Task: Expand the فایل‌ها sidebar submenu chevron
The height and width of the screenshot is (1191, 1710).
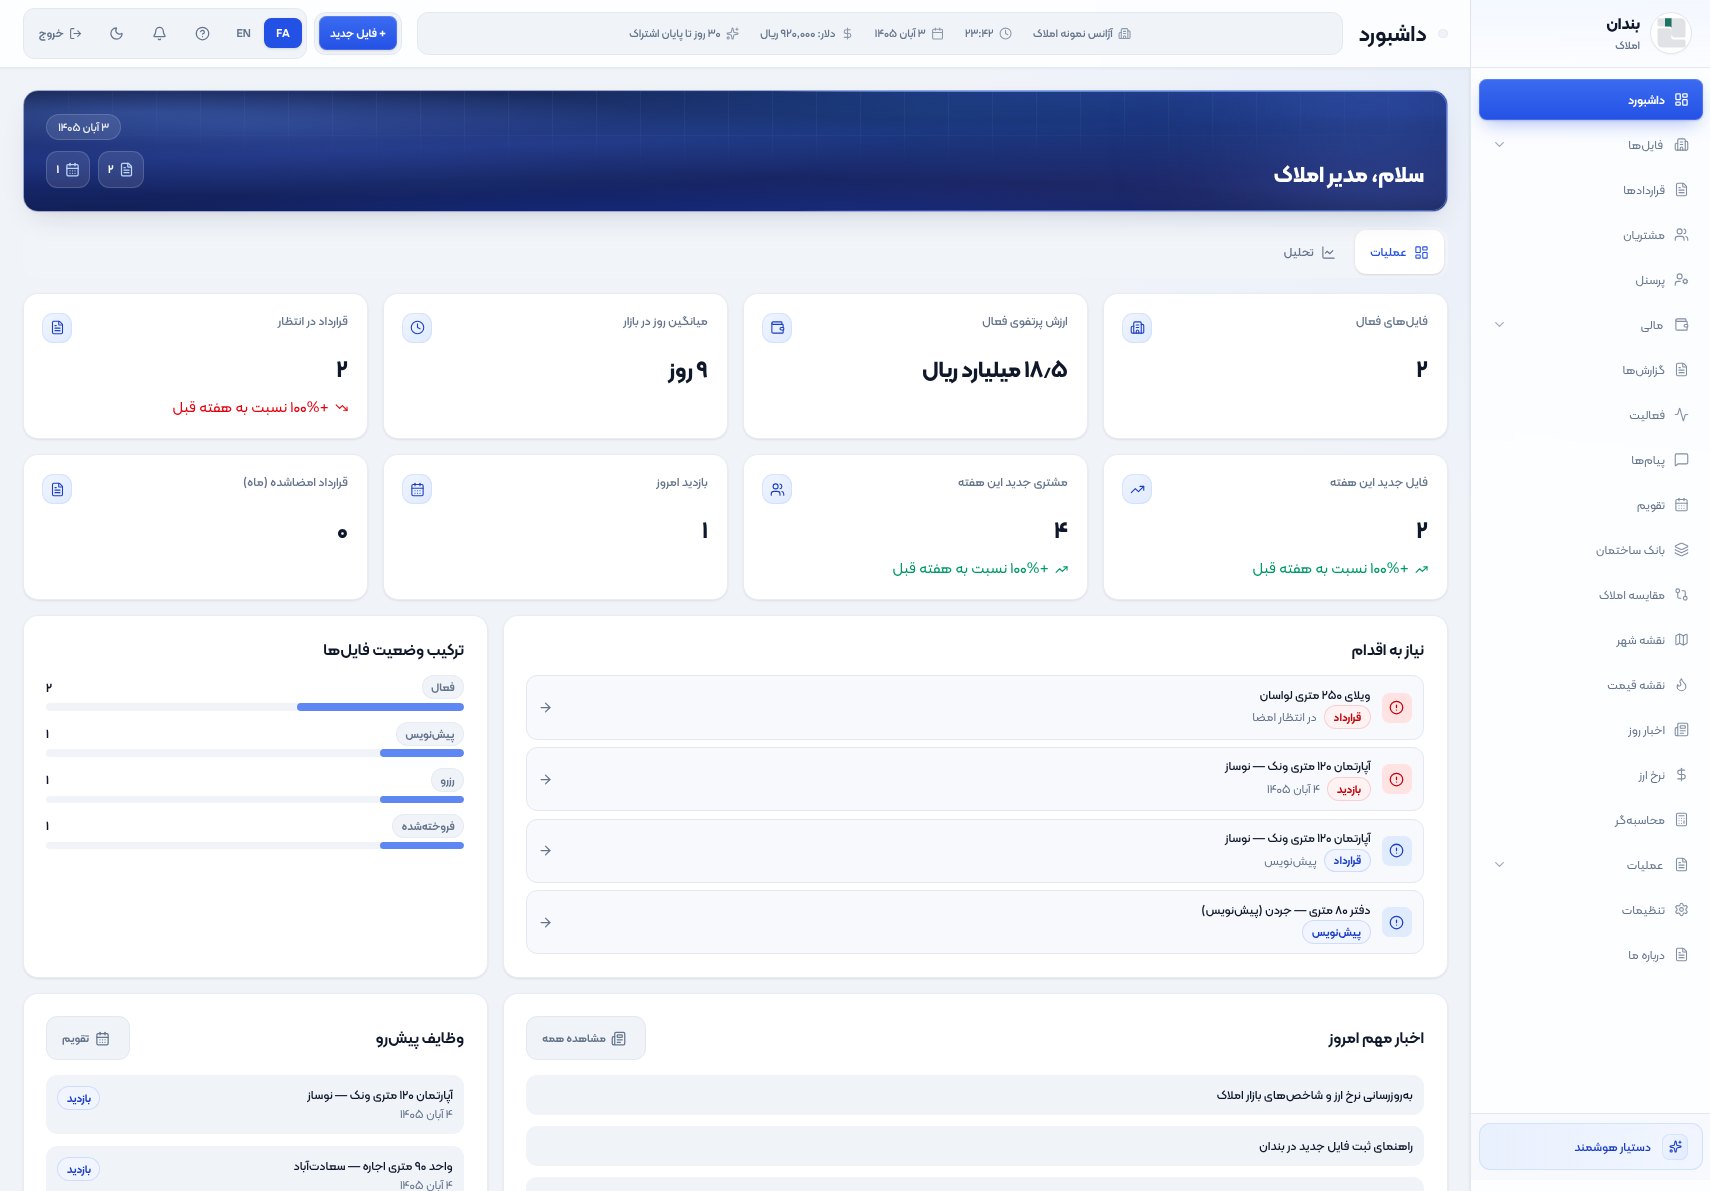Action: click(x=1499, y=145)
